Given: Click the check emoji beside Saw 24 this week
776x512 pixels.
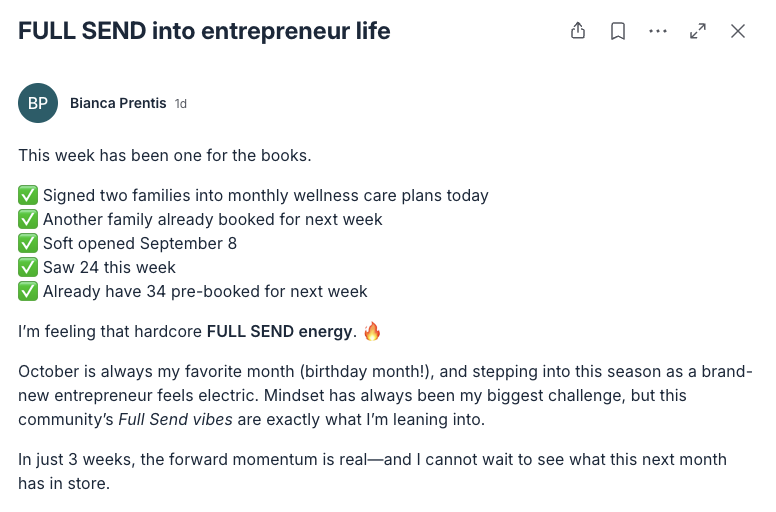Looking at the screenshot, I should click(28, 267).
